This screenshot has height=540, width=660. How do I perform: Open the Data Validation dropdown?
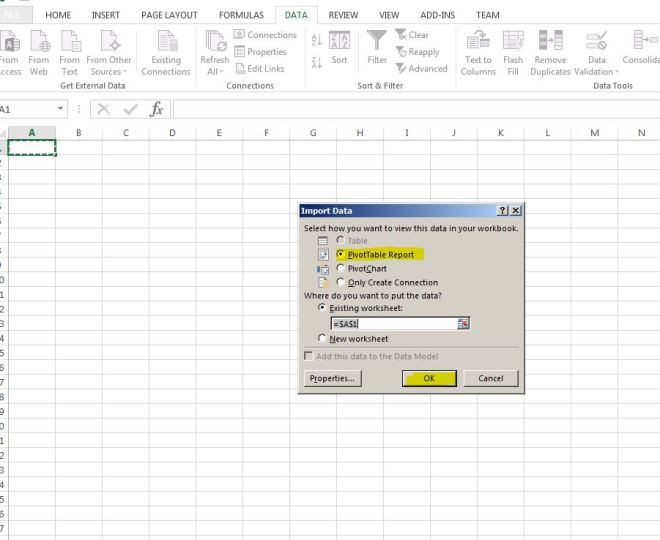[597, 71]
